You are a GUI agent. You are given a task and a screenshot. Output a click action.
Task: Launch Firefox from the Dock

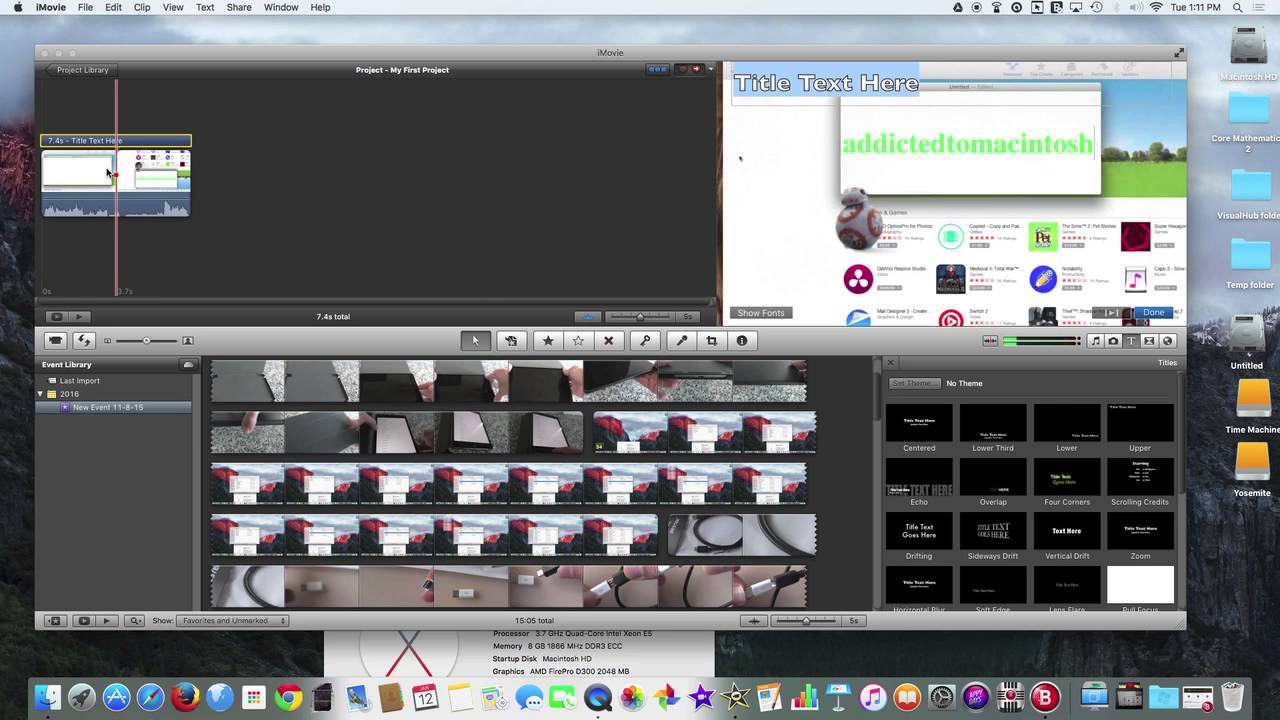point(185,697)
